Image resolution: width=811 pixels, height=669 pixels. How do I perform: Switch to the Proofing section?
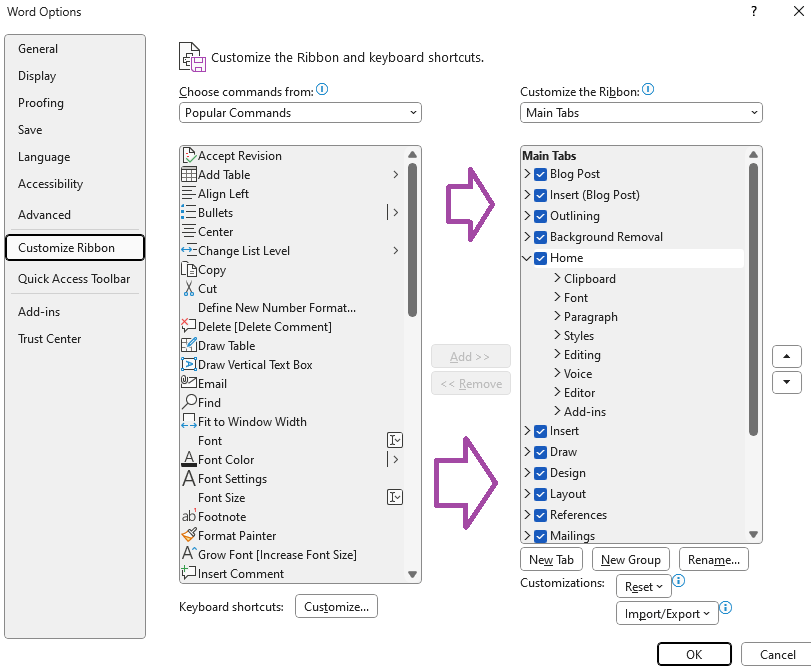[41, 103]
